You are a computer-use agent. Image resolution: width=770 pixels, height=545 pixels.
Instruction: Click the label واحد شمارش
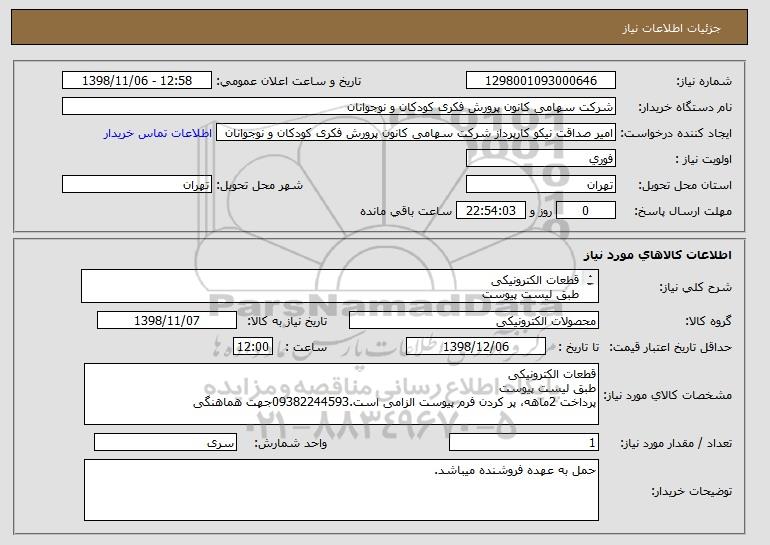[290, 443]
